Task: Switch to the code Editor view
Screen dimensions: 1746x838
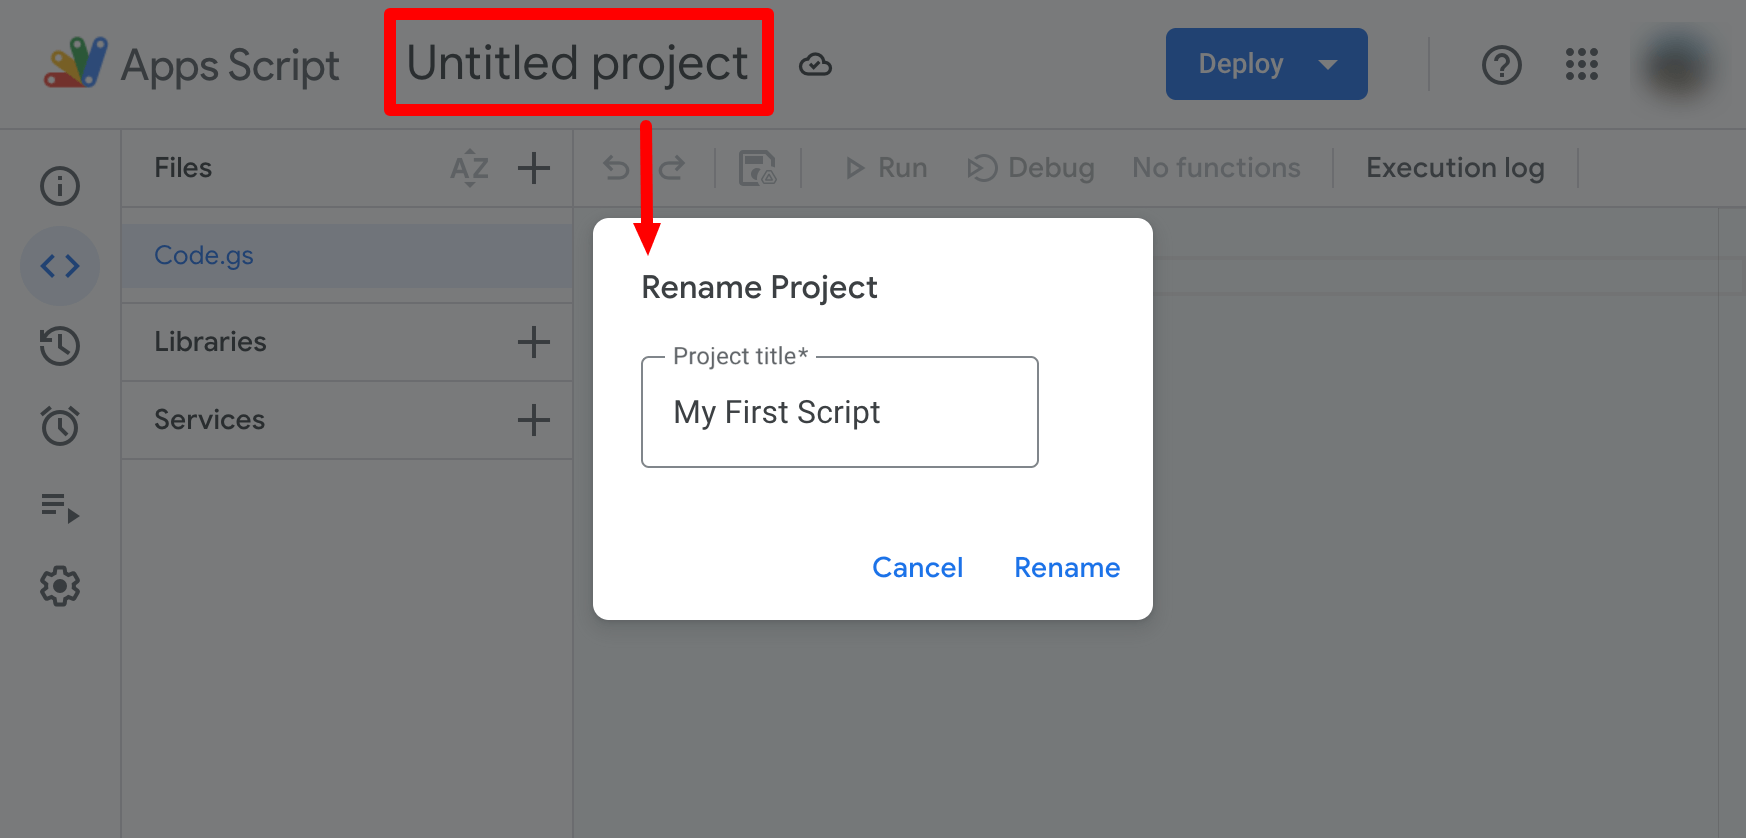Action: point(60,266)
